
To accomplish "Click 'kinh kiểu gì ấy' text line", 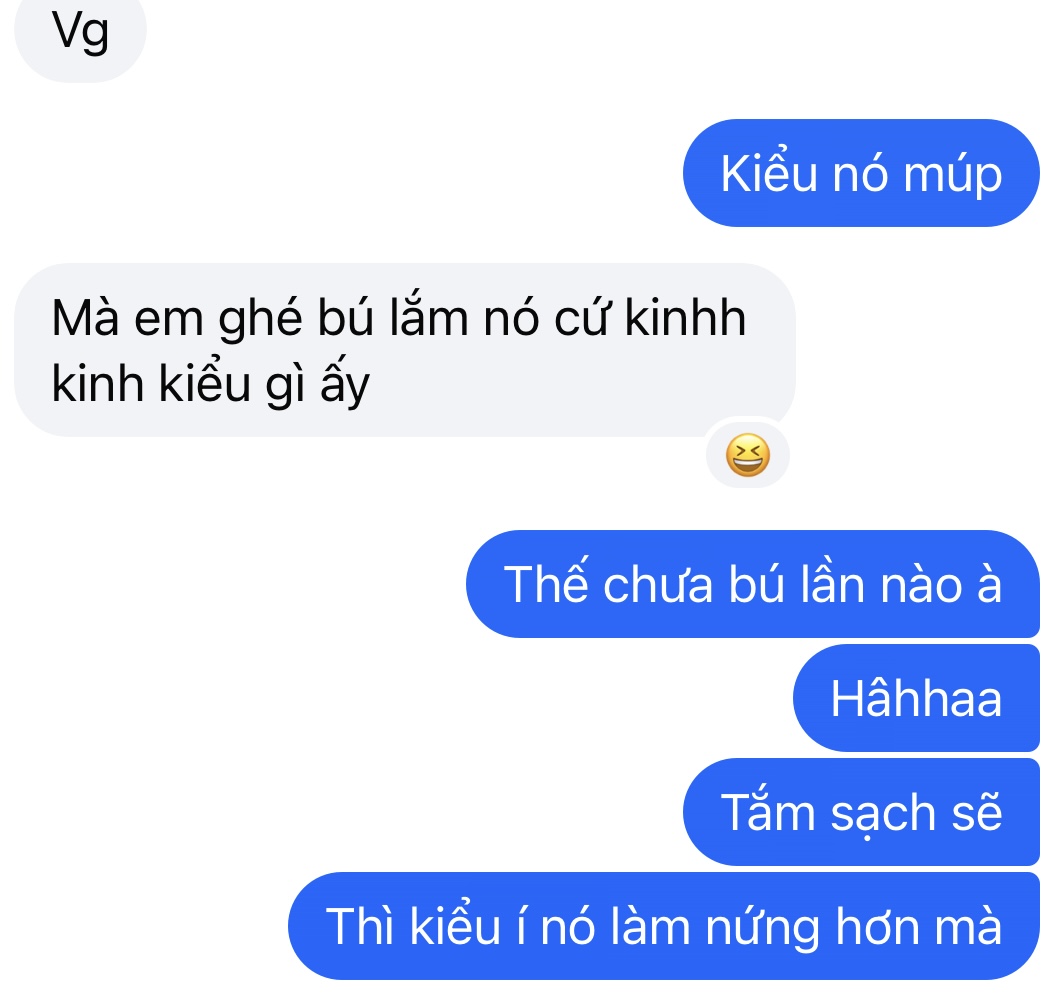I will pos(210,385).
